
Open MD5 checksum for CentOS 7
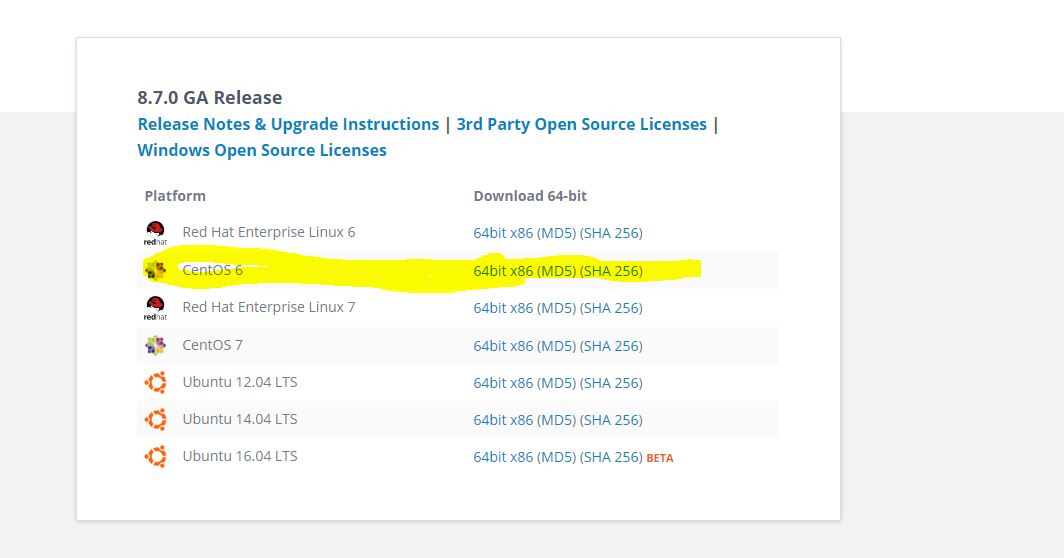[x=556, y=346]
